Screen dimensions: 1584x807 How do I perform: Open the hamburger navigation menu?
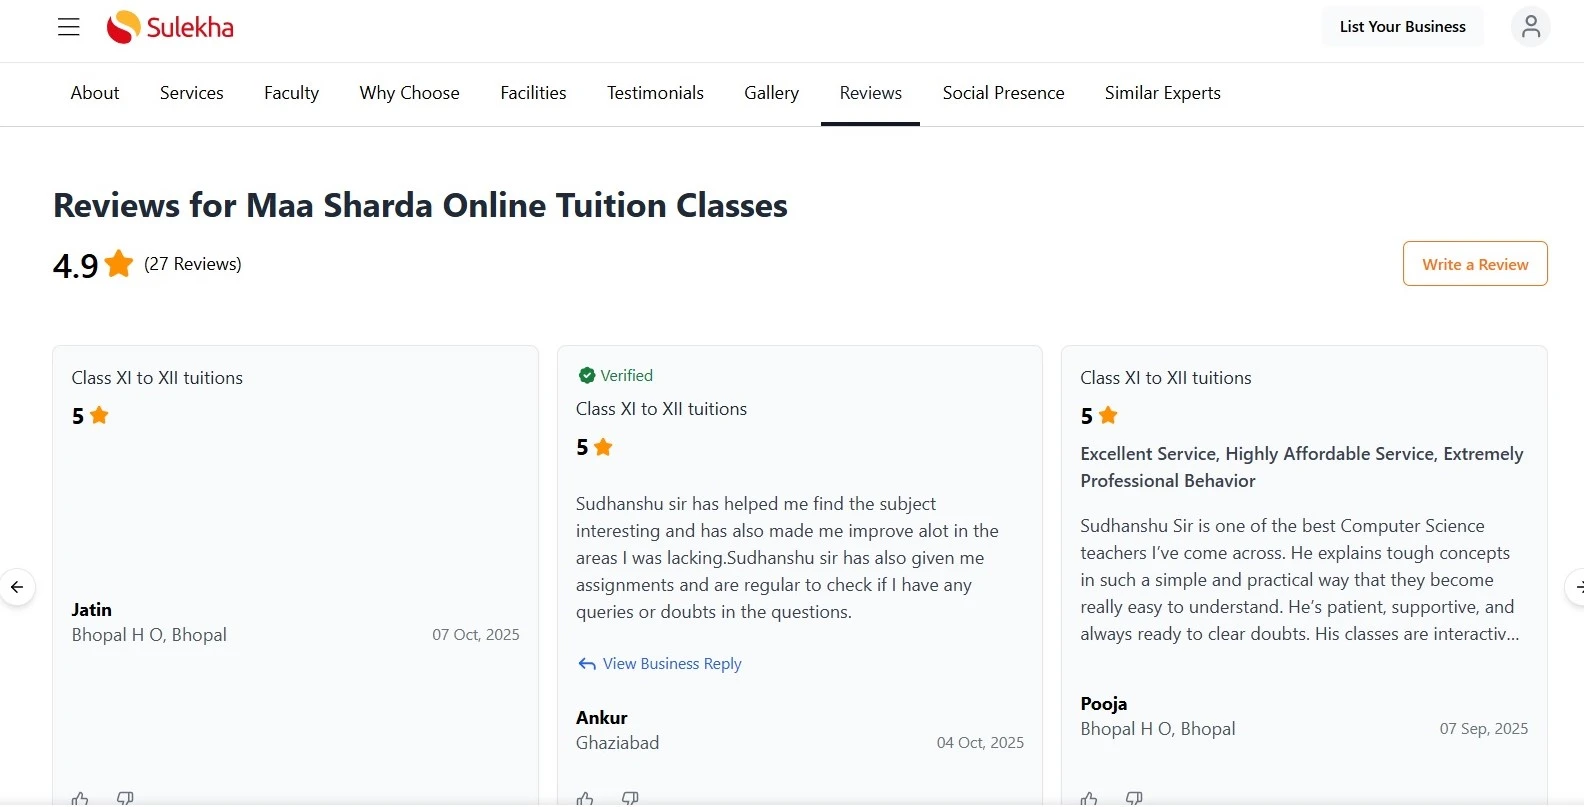click(x=68, y=27)
